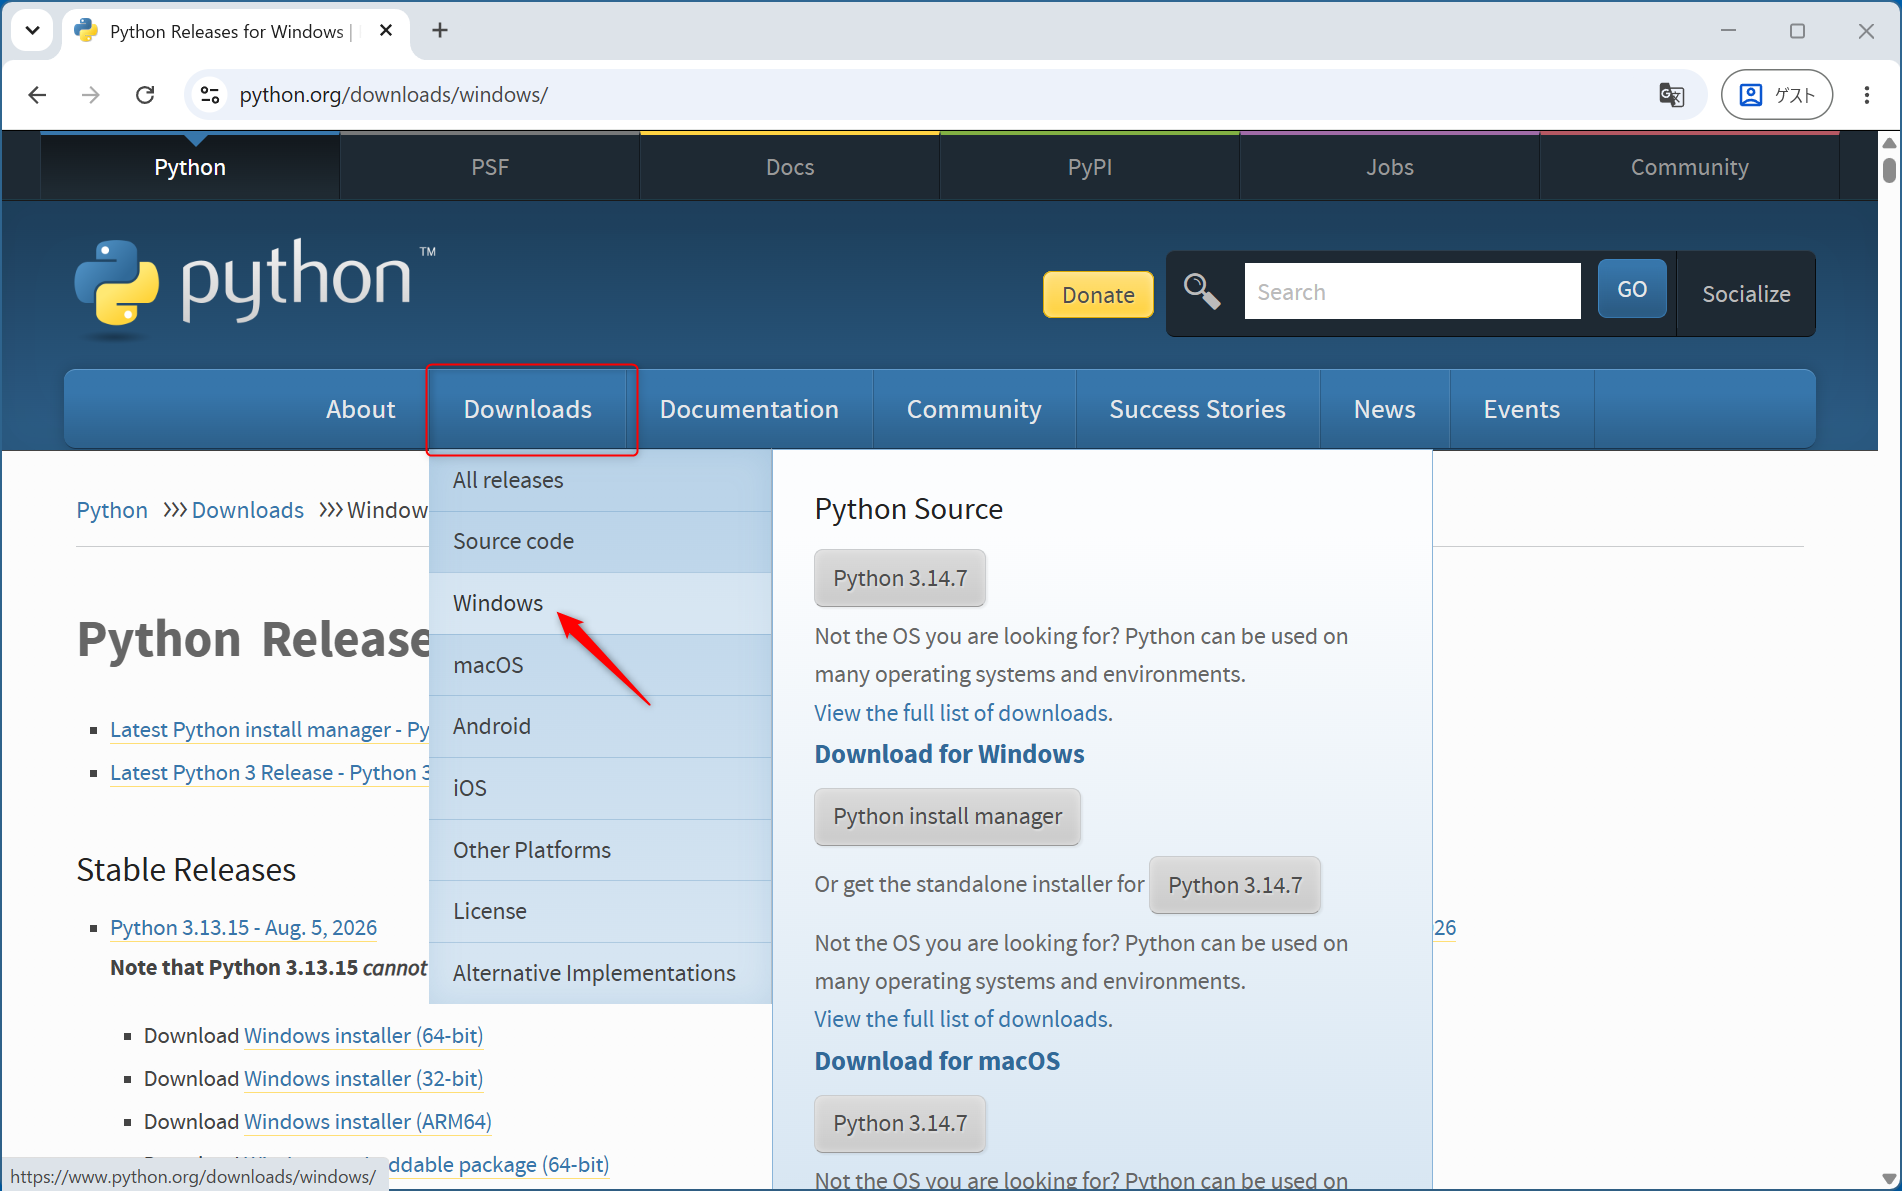Click the Python breadcrumb link
1902x1191 pixels.
pos(112,510)
